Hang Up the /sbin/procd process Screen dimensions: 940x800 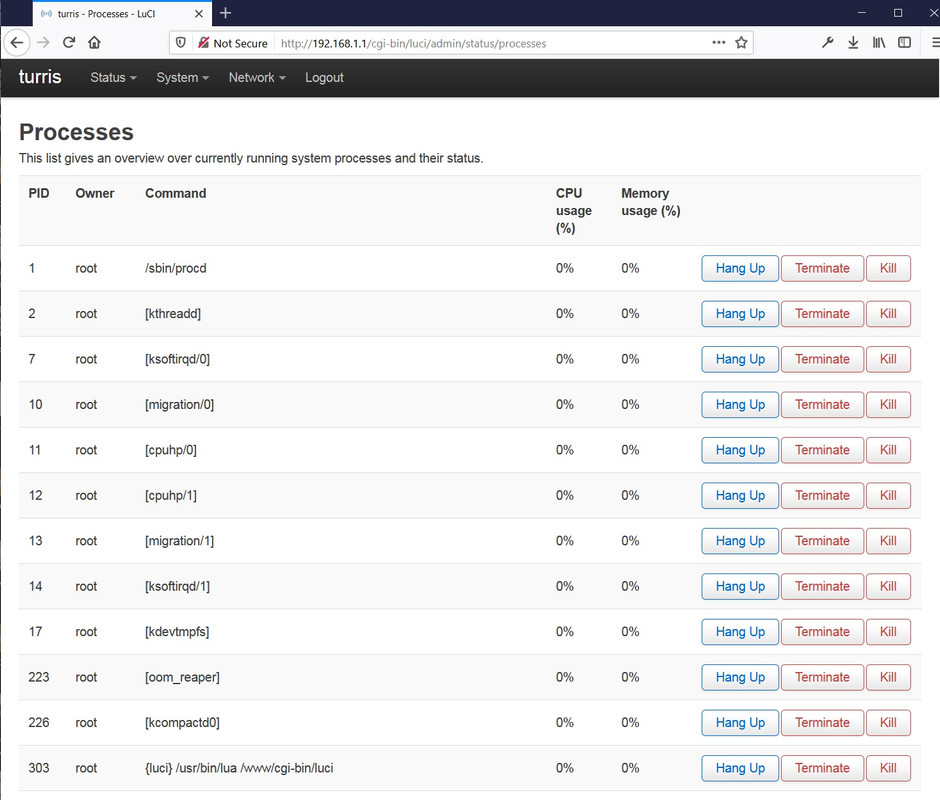[740, 268]
